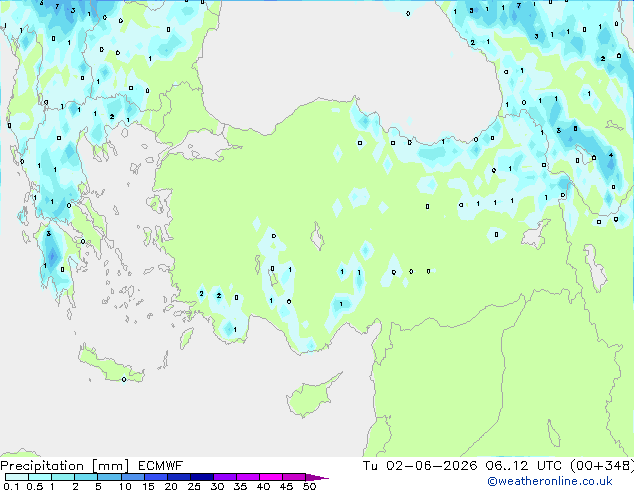Image resolution: width=634 pixels, height=490 pixels.
Task: Select the 2–5 mm legend color swatch
Action: (86, 477)
